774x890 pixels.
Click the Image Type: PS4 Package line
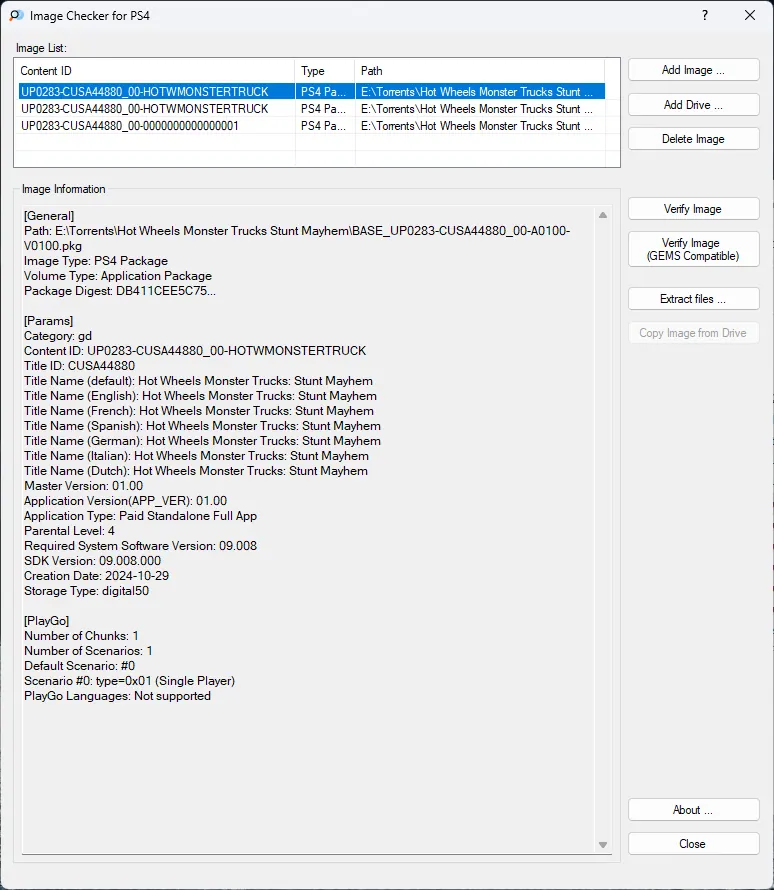pyautogui.click(x=96, y=261)
